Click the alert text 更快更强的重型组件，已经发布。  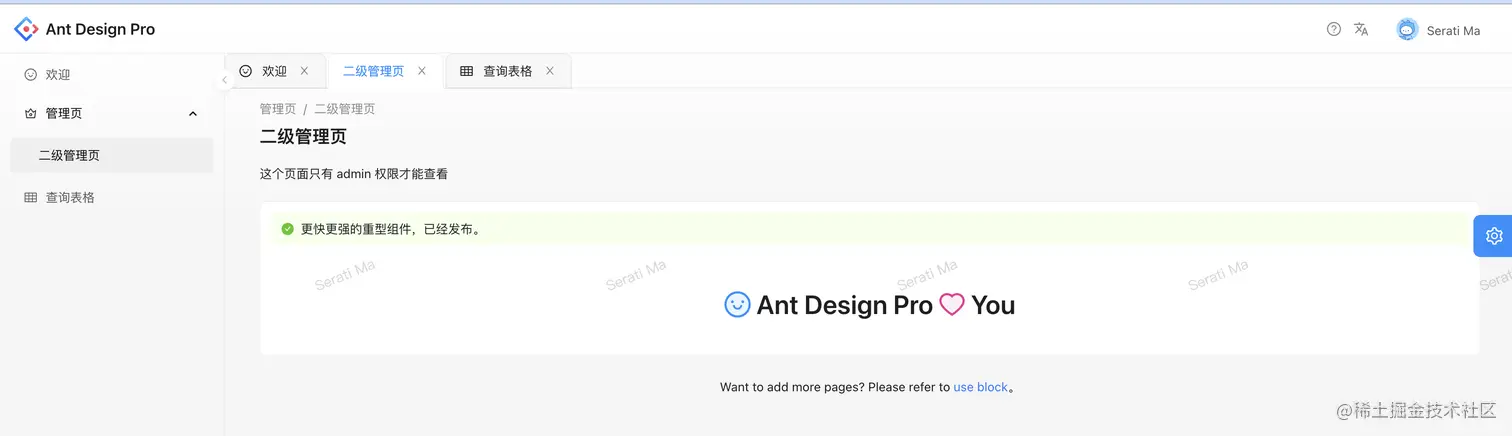tap(391, 229)
